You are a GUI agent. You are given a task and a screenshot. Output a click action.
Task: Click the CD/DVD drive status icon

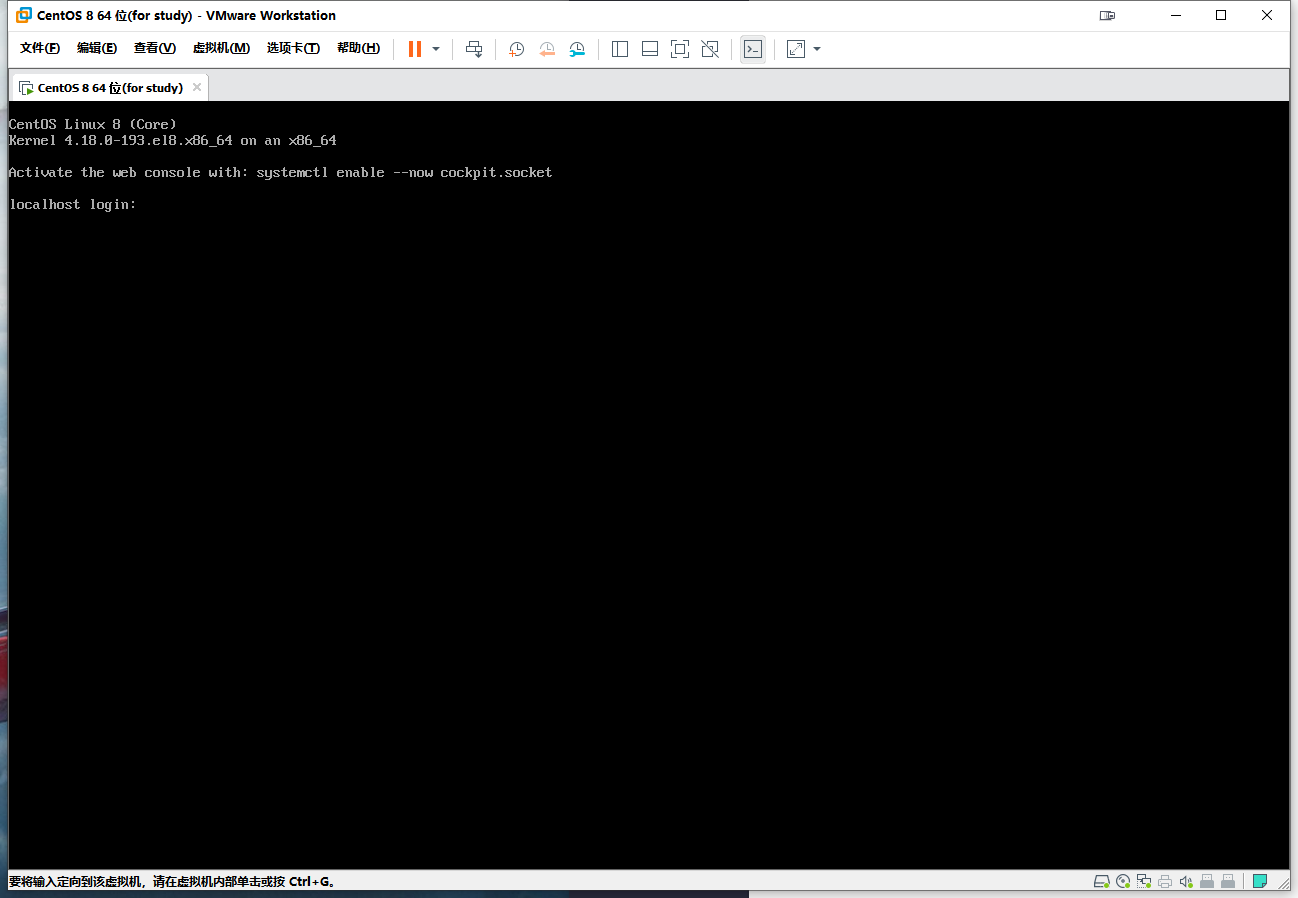[1123, 882]
